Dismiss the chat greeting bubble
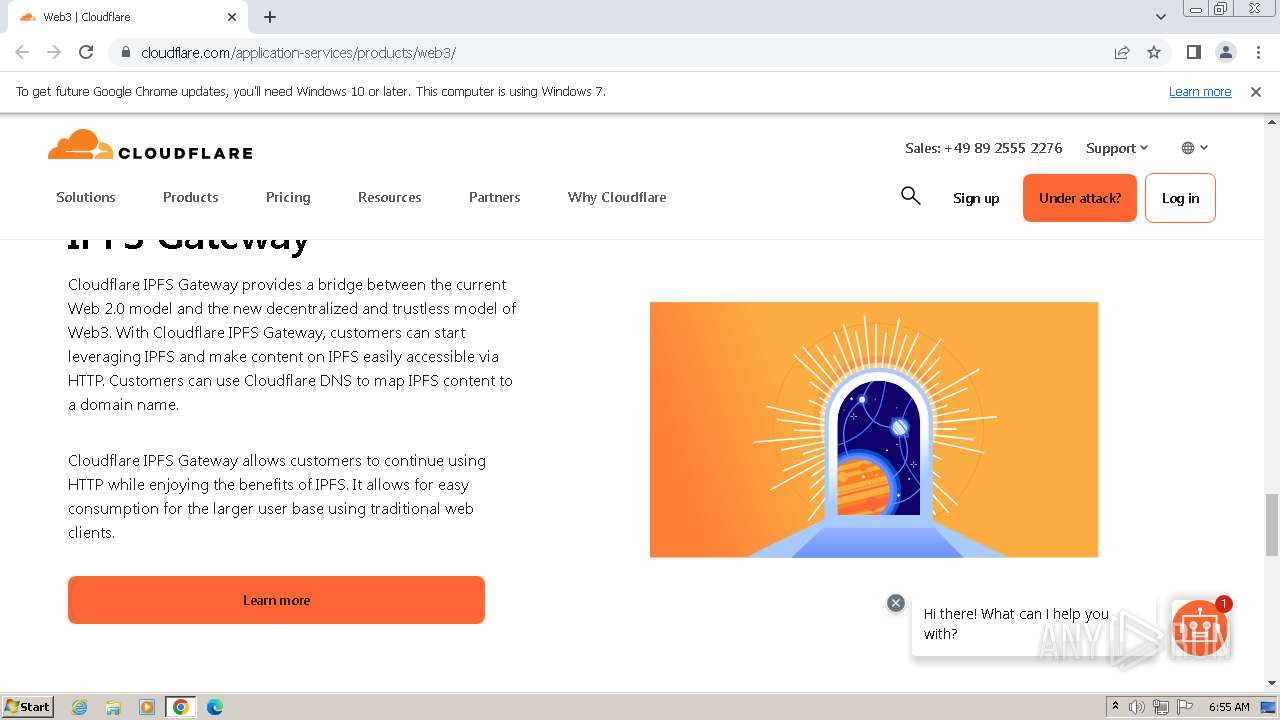The width and height of the screenshot is (1280, 720). 896,603
